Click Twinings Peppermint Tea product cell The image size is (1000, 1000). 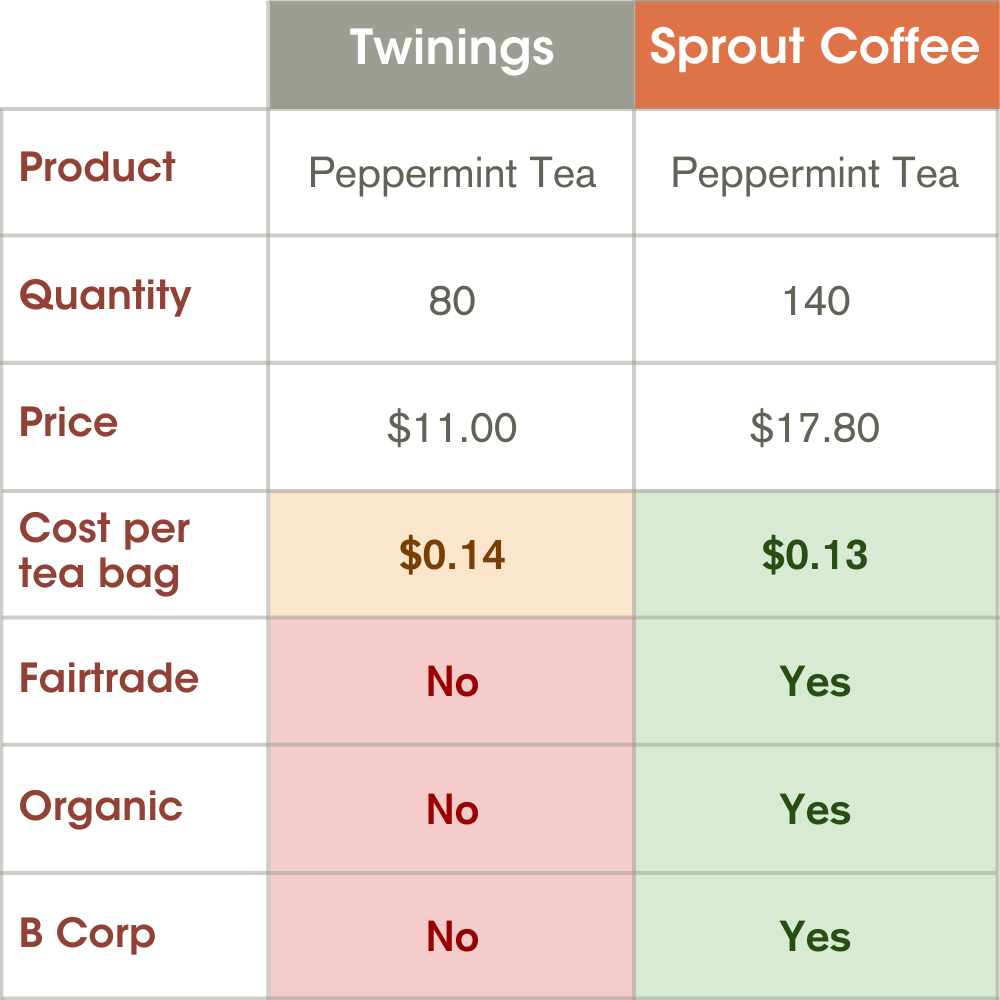point(452,174)
